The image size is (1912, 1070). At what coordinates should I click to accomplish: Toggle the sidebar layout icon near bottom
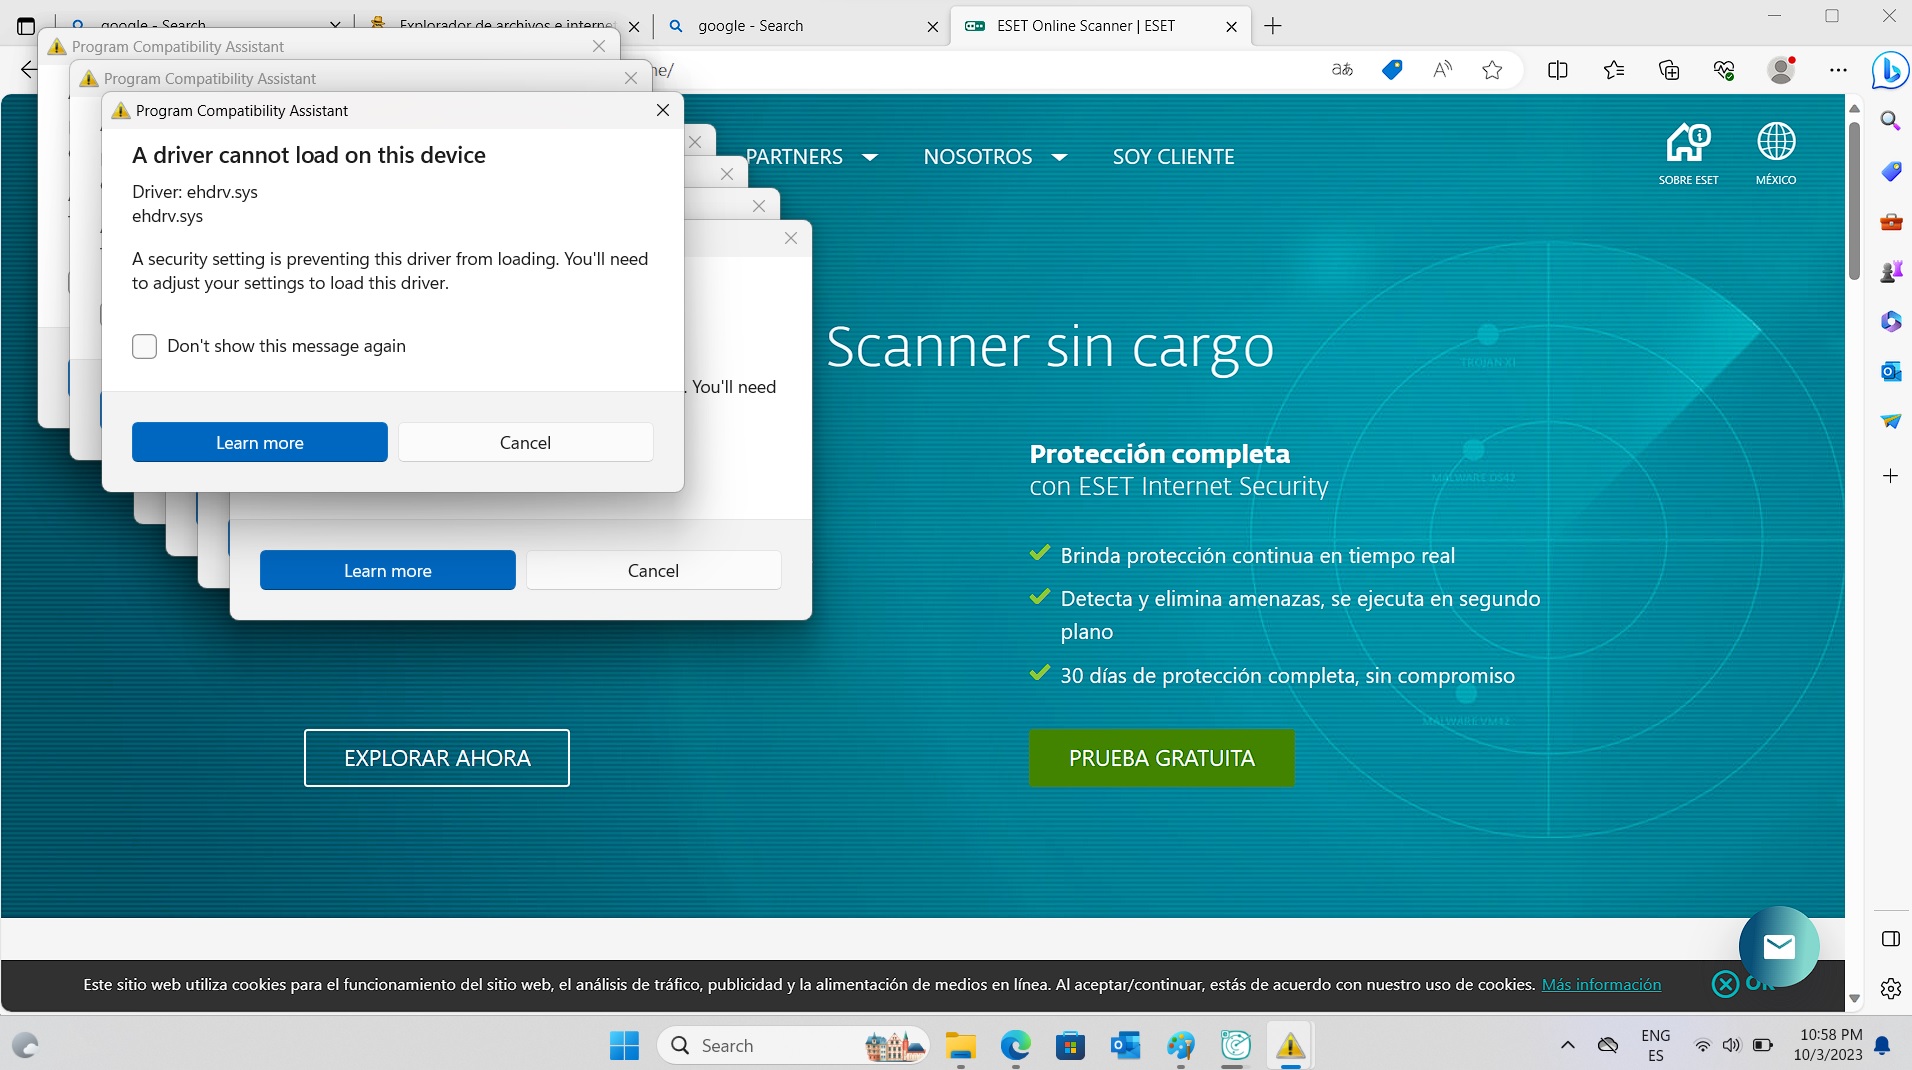point(1890,939)
